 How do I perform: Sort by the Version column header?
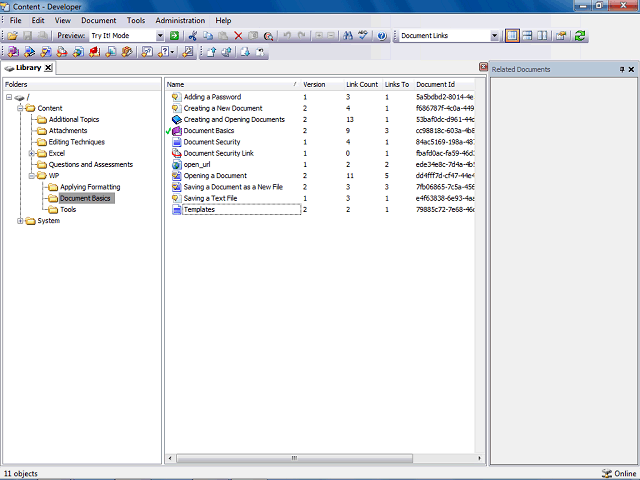pos(322,84)
